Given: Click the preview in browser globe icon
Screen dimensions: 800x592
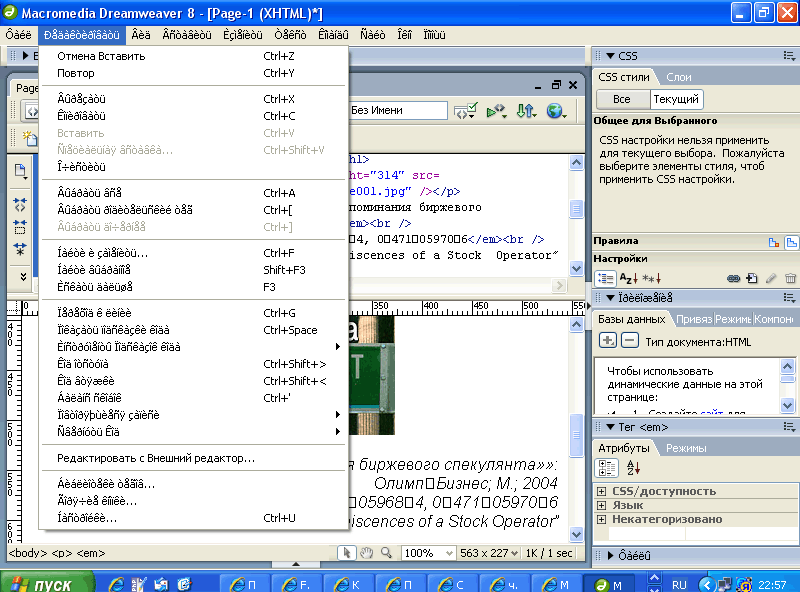Looking at the screenshot, I should click(x=556, y=111).
